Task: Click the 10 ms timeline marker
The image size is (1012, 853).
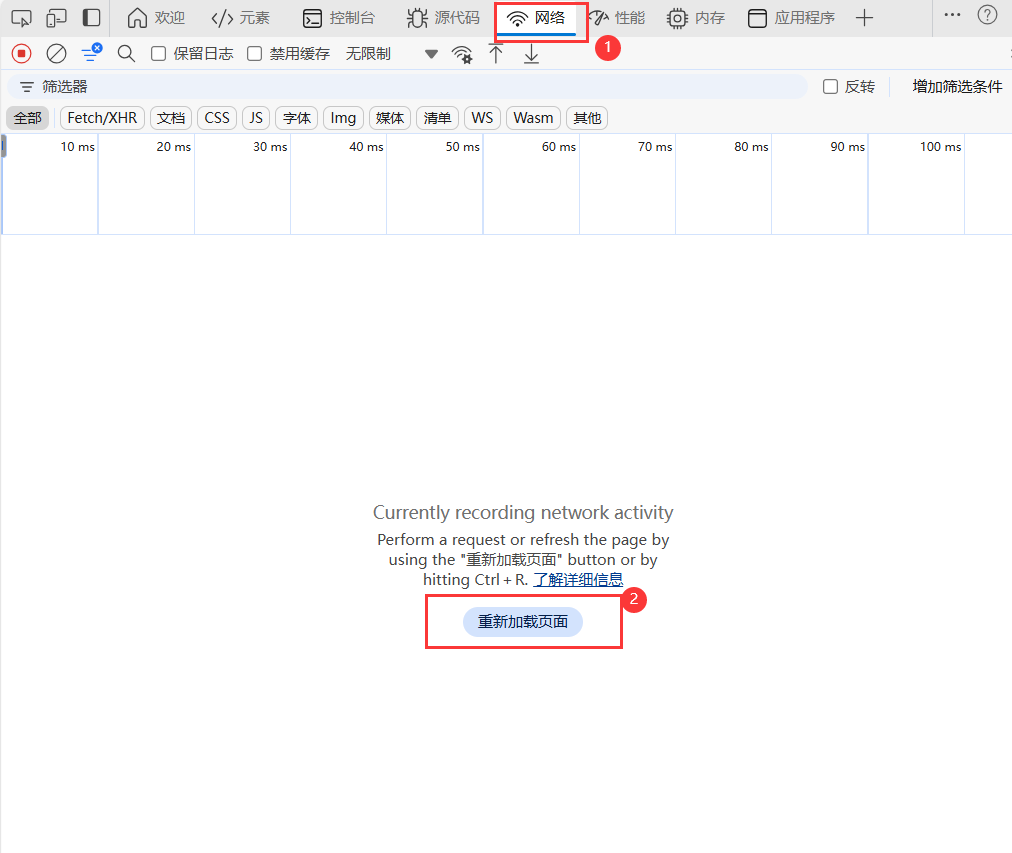Action: [77, 146]
